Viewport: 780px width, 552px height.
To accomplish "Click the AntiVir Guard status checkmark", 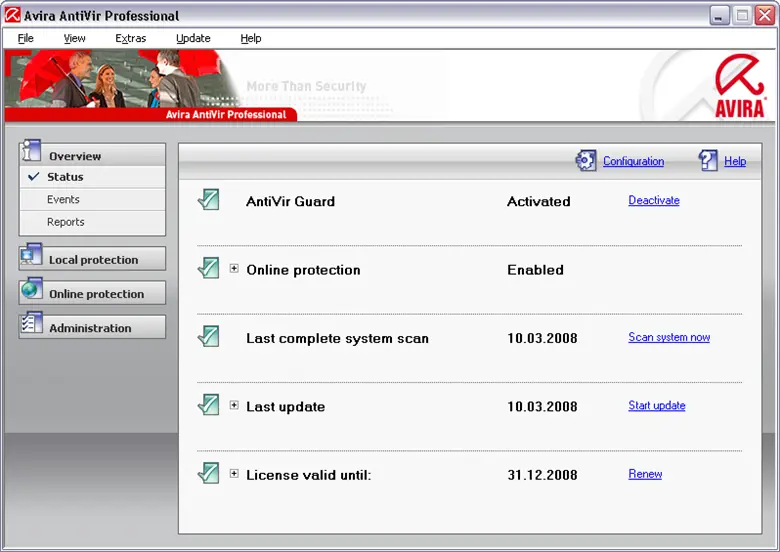I will [208, 200].
